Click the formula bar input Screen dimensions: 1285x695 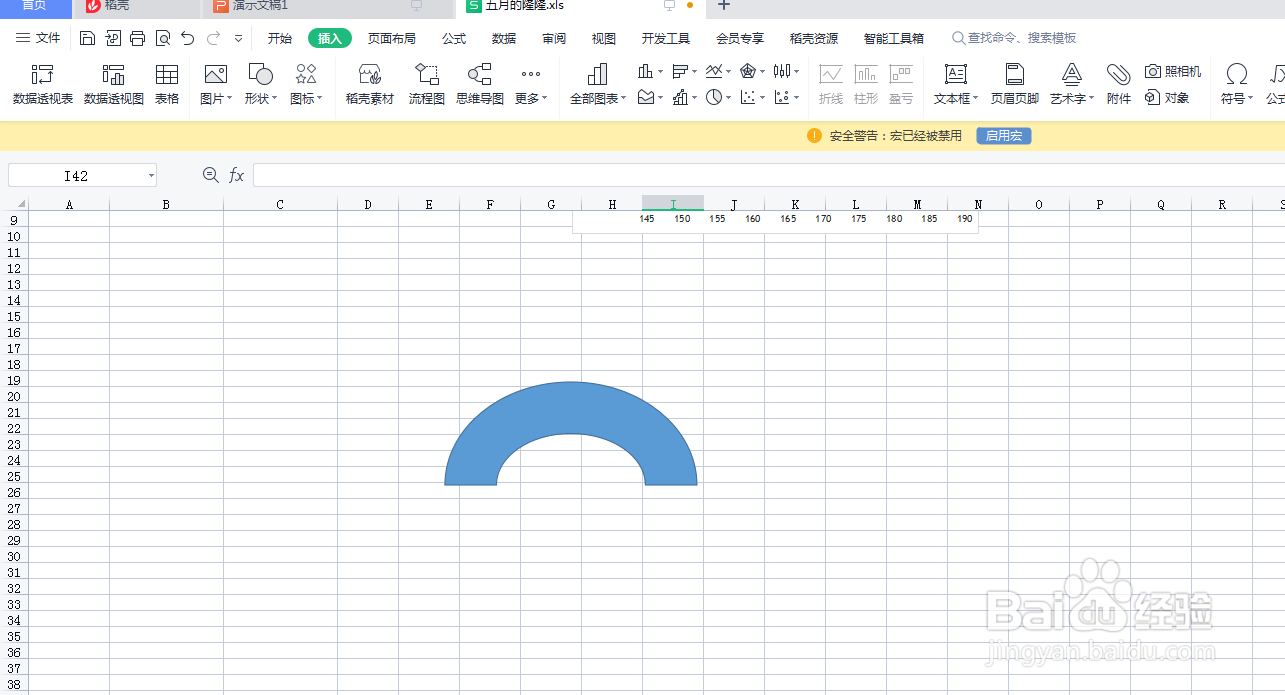point(768,175)
